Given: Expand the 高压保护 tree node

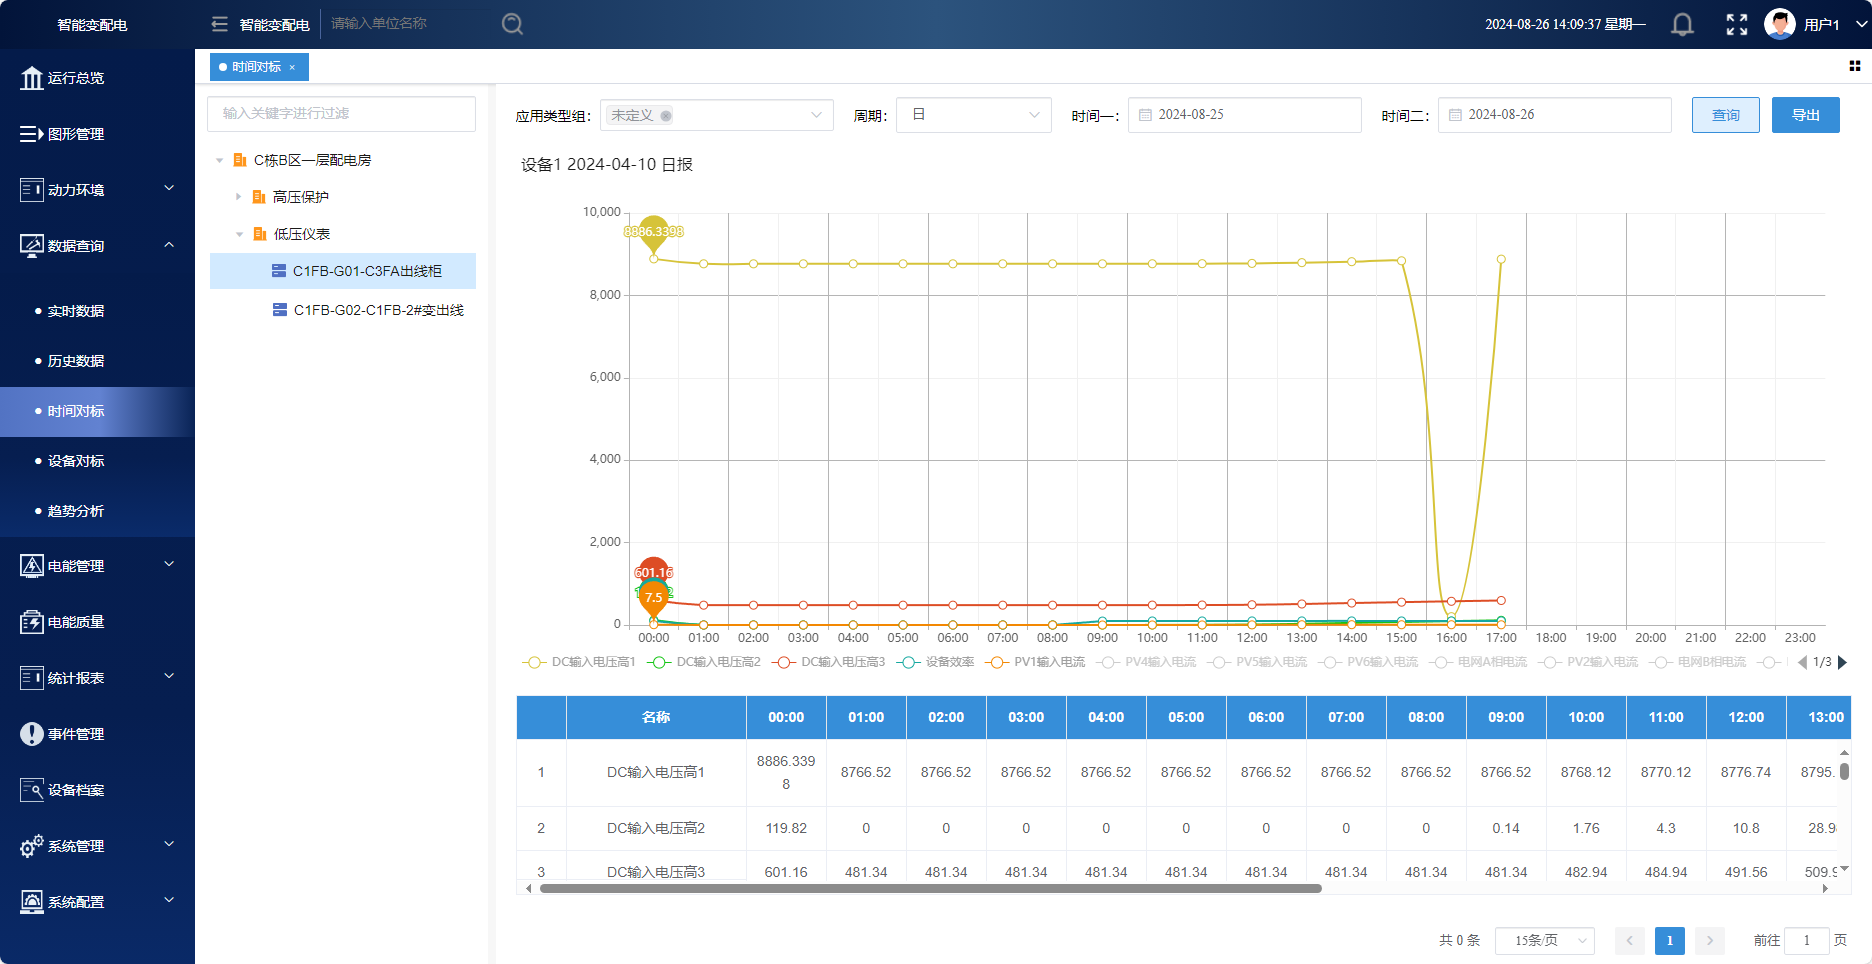Looking at the screenshot, I should tap(238, 197).
